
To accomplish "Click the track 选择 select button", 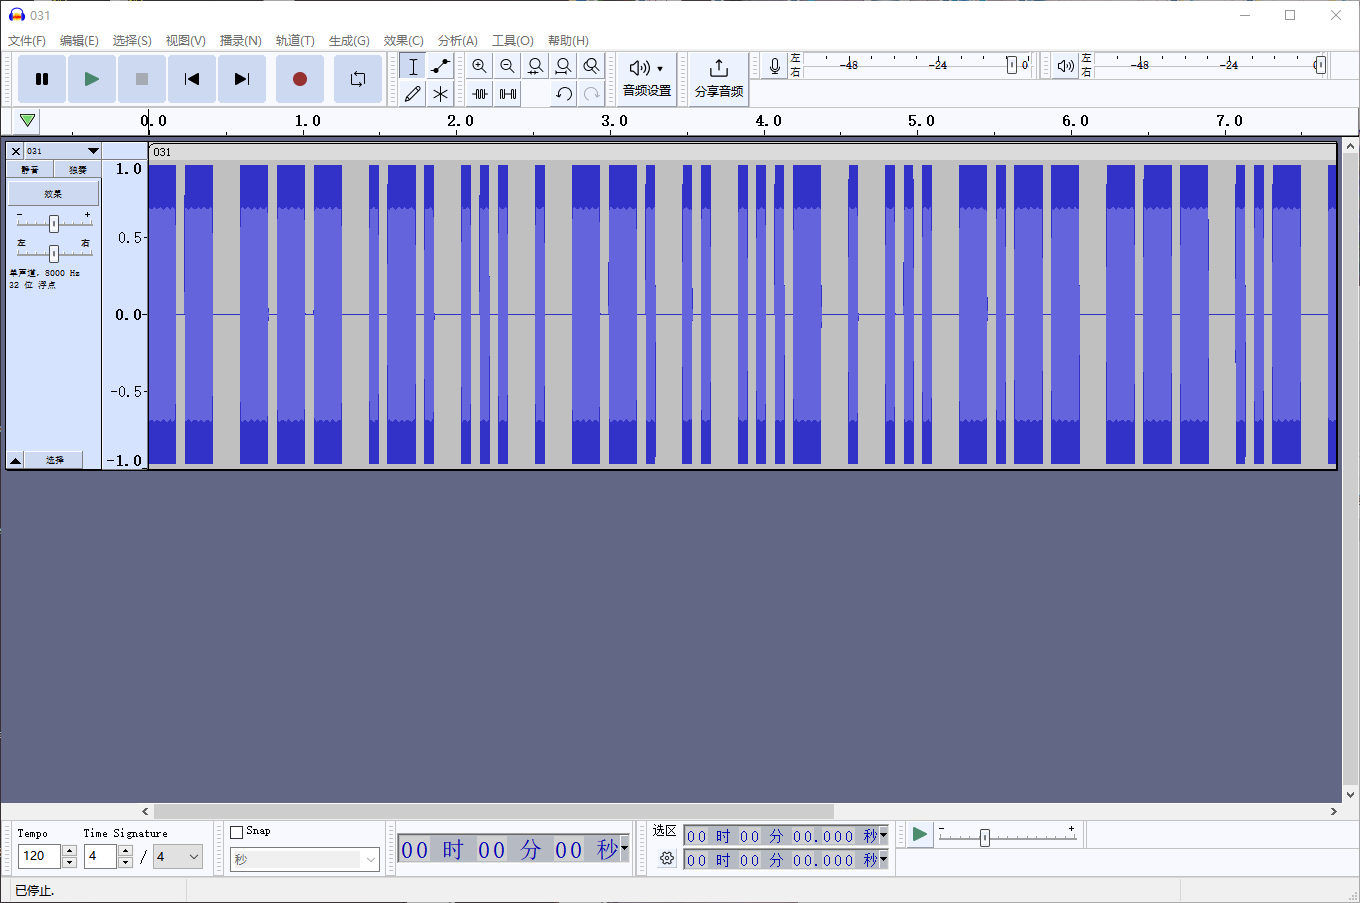I will coord(54,460).
